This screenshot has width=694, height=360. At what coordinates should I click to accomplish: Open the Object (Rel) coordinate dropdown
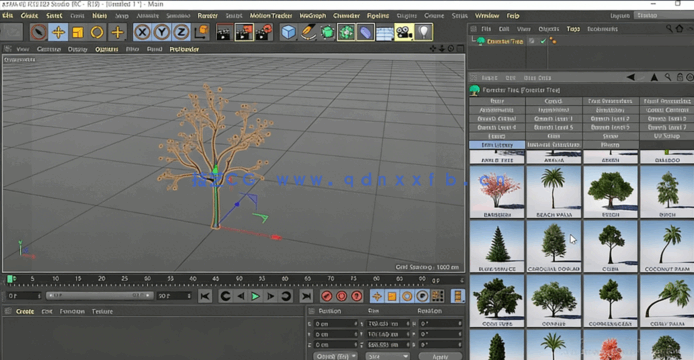coord(336,356)
